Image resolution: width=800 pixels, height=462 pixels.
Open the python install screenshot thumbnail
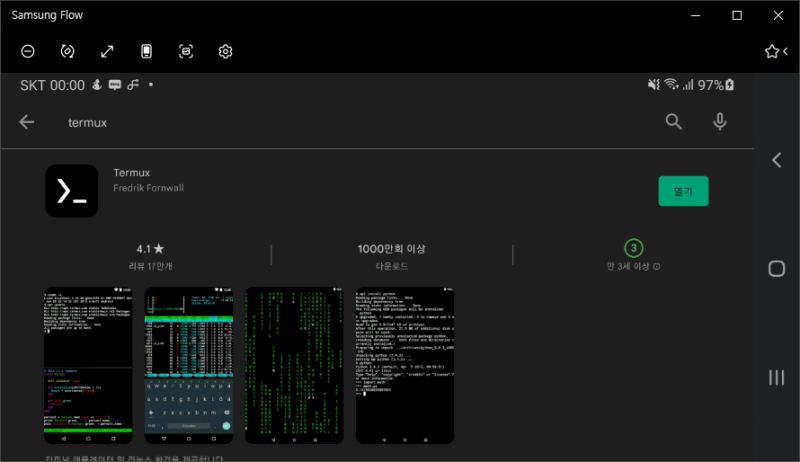coord(405,365)
